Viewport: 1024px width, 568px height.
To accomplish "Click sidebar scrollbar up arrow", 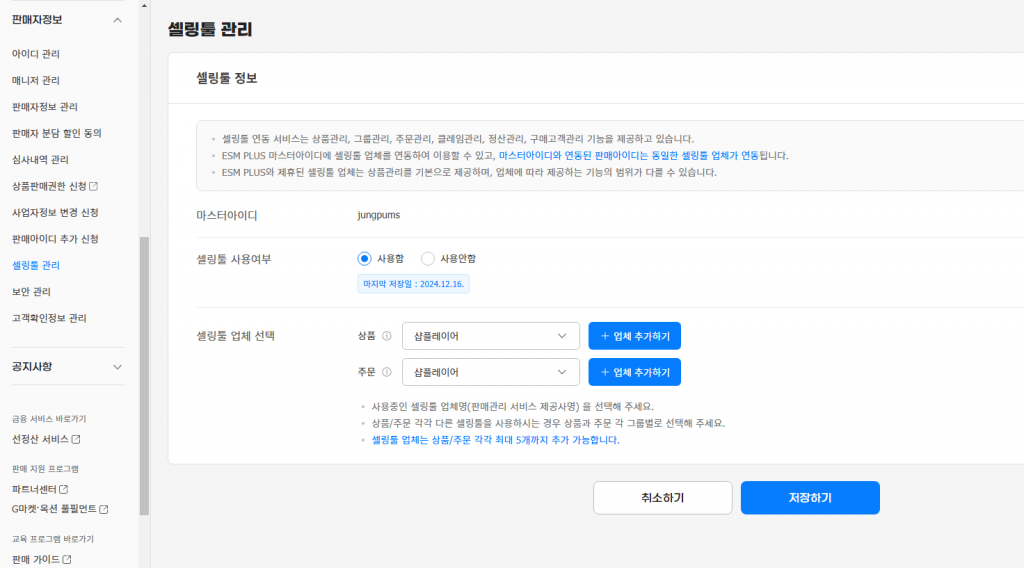I will pyautogui.click(x=144, y=5).
